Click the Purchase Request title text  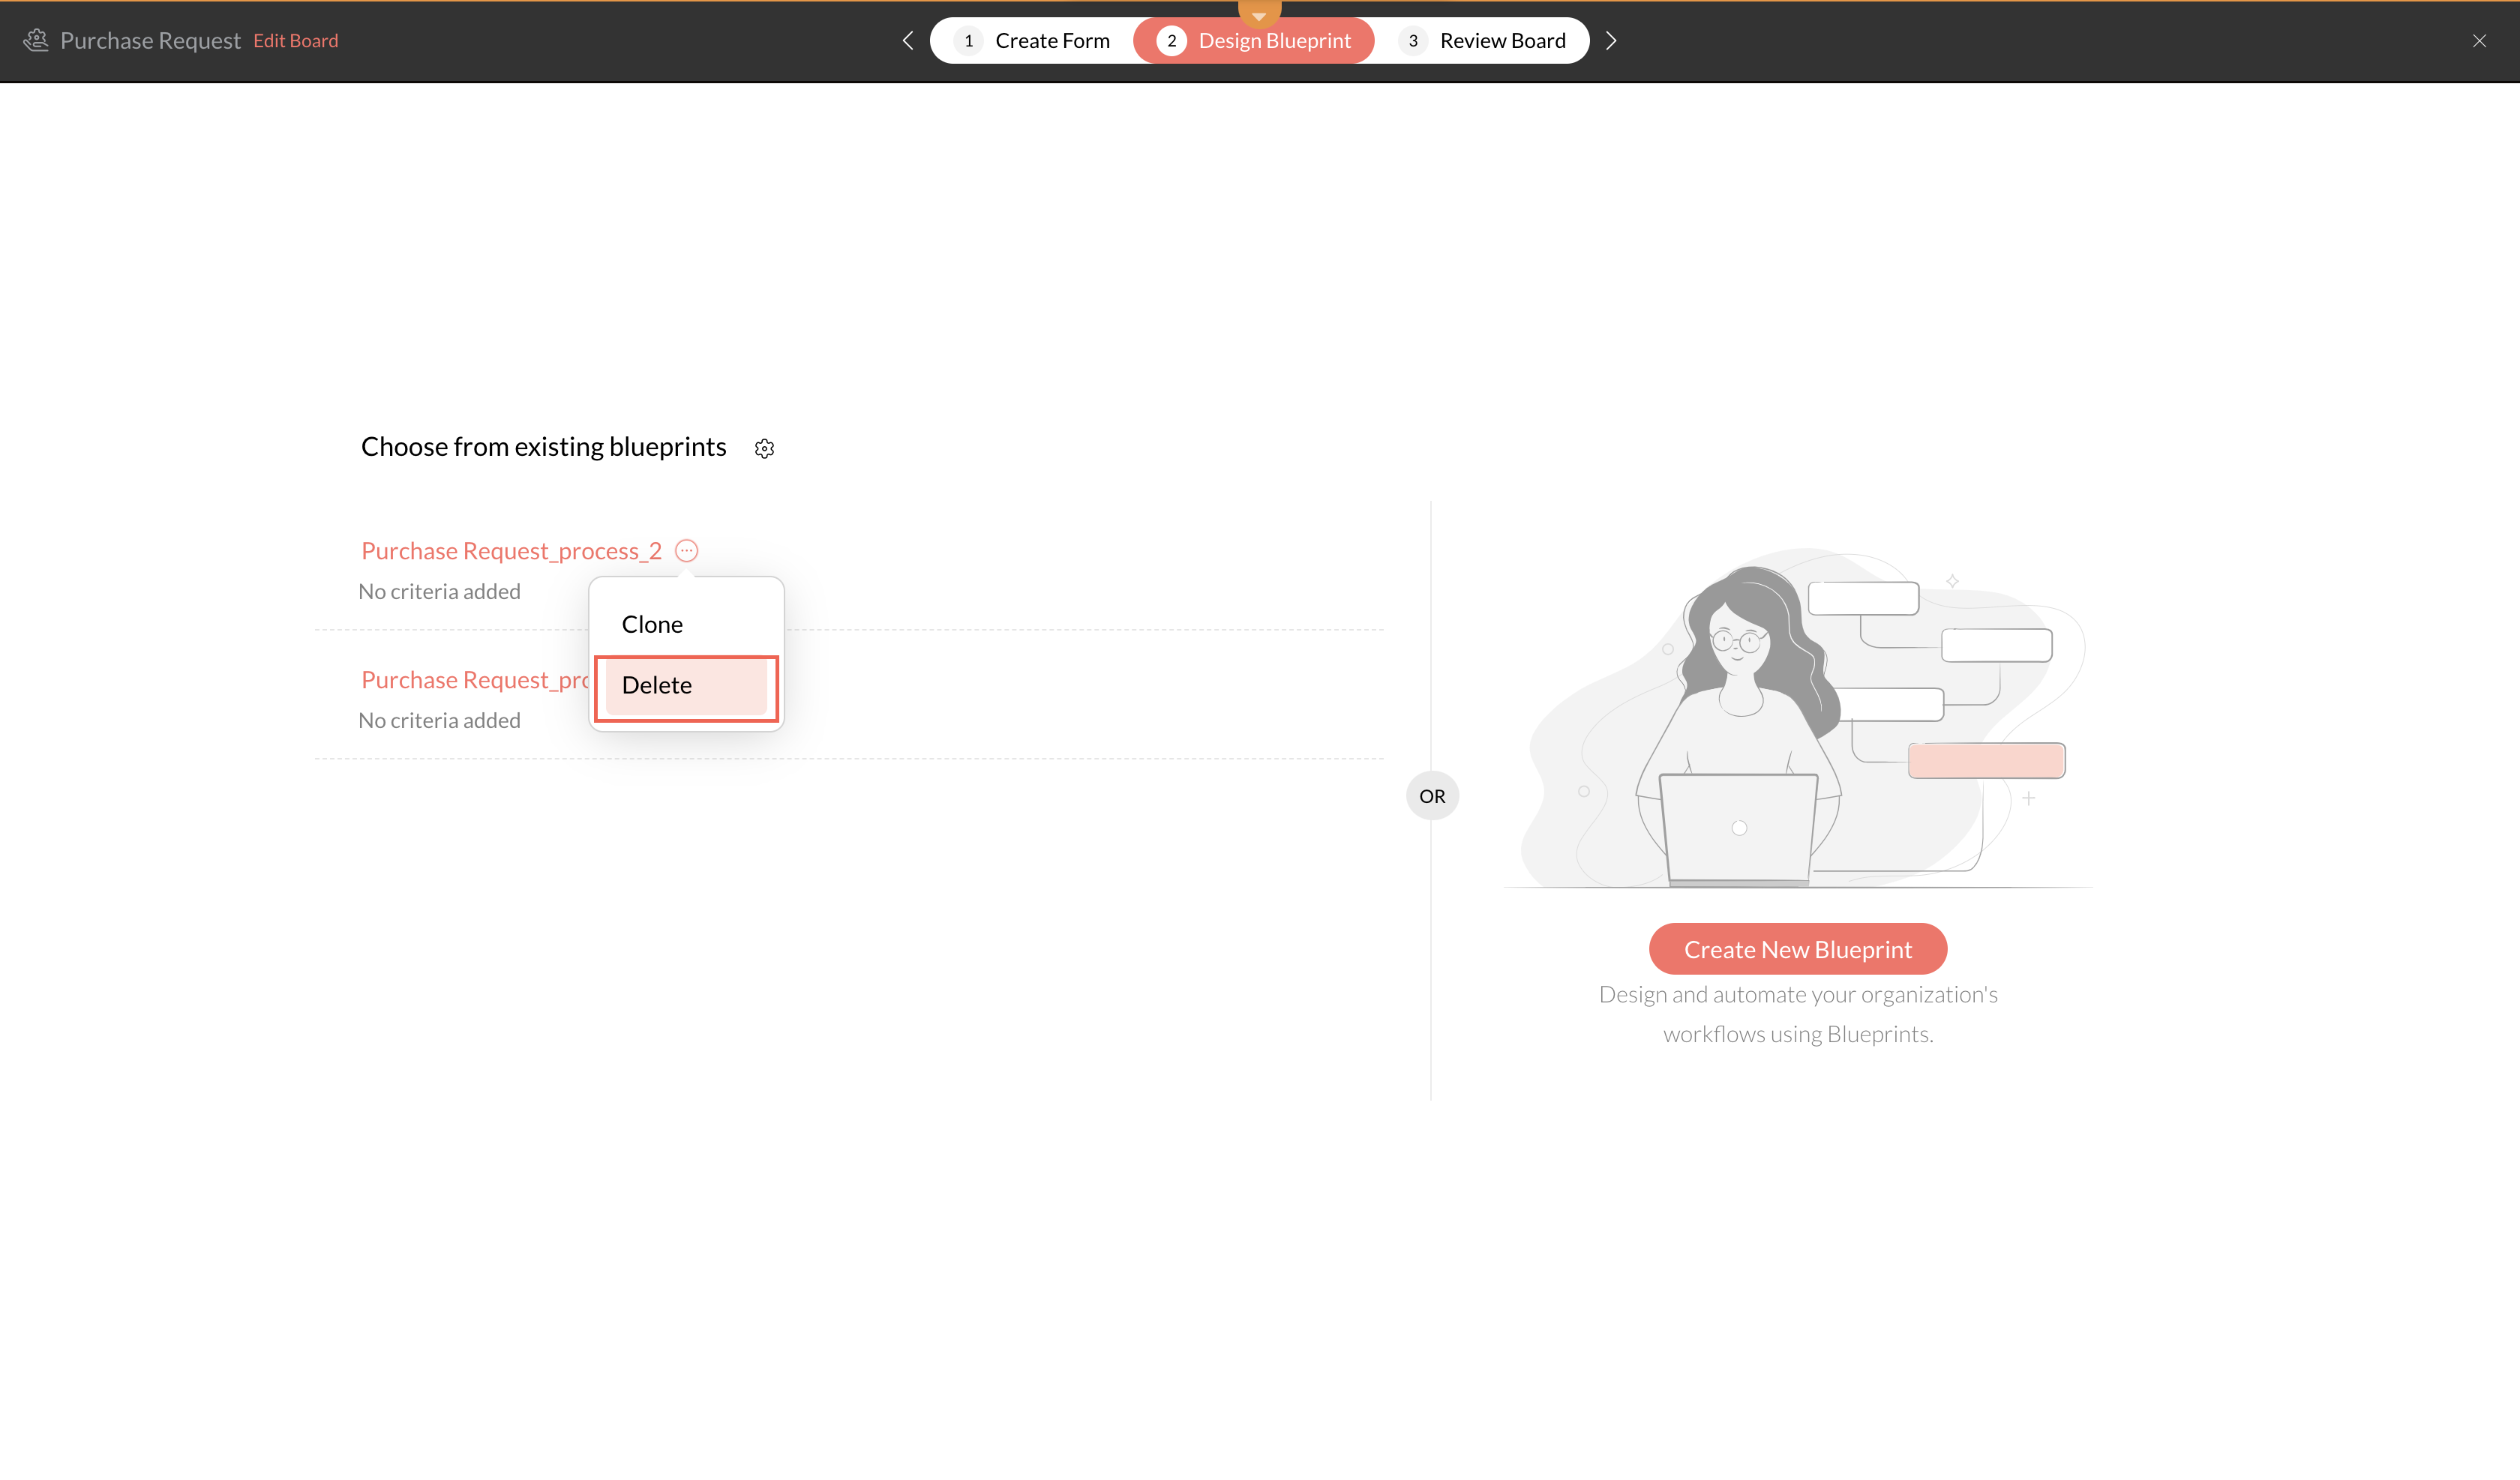150,41
